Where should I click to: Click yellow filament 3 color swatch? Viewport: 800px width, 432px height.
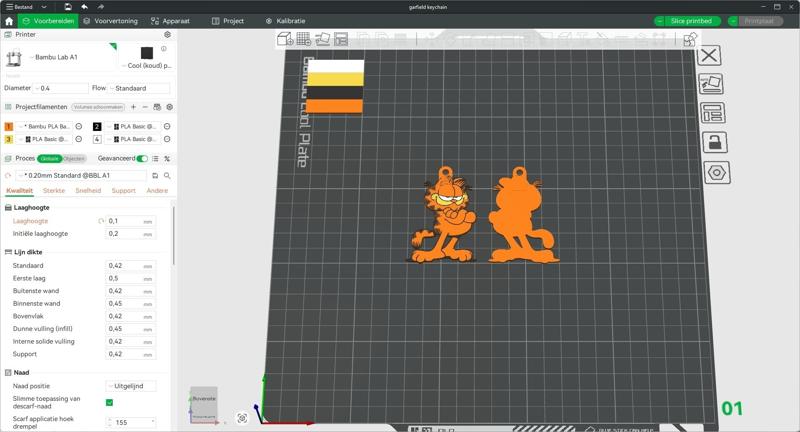point(9,139)
